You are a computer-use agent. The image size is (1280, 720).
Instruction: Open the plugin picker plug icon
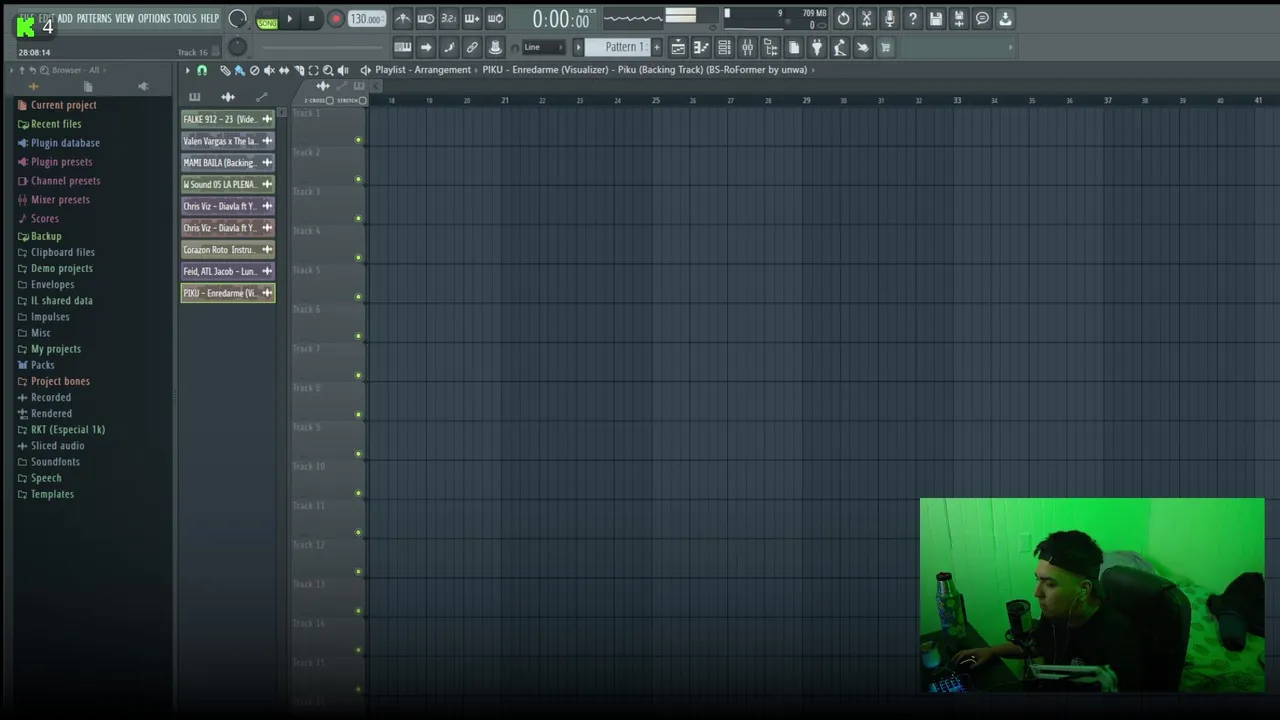[x=816, y=47]
